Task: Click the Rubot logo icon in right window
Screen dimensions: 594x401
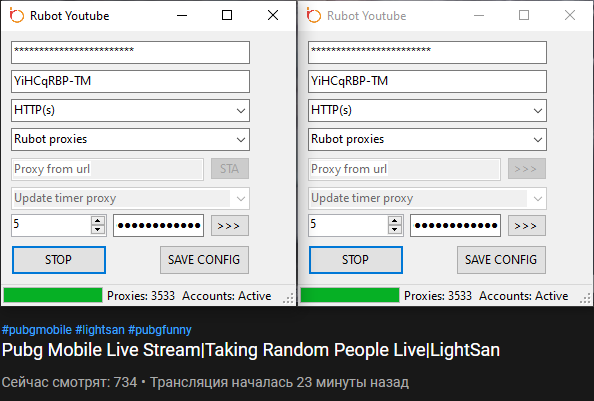Action: pos(314,16)
